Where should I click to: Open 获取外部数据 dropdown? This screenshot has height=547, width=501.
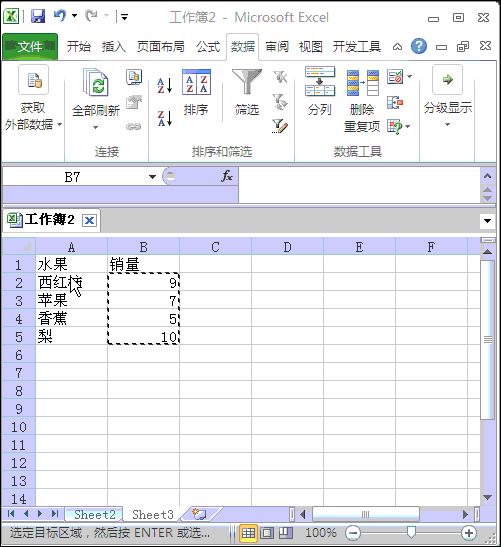click(33, 98)
